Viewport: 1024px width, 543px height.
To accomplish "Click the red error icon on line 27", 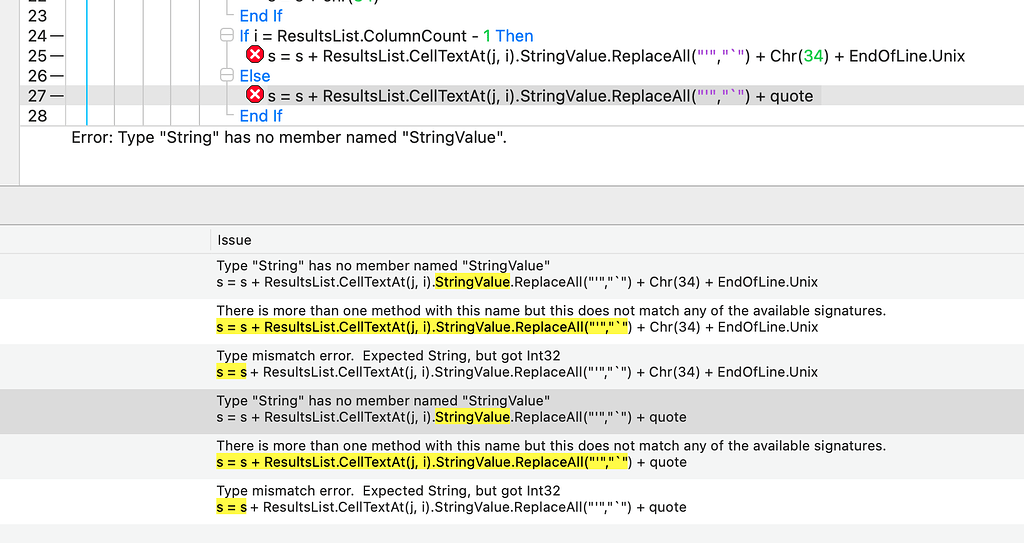I will tap(255, 95).
